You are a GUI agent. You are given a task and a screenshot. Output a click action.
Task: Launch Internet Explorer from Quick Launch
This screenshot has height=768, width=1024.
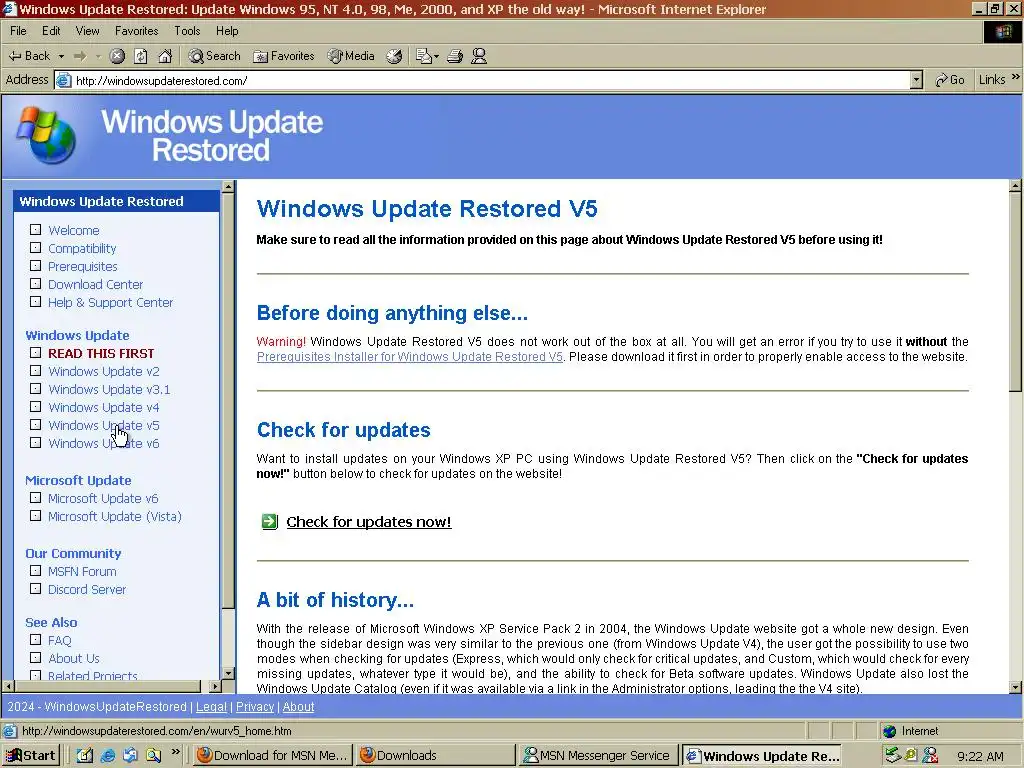[x=108, y=756]
